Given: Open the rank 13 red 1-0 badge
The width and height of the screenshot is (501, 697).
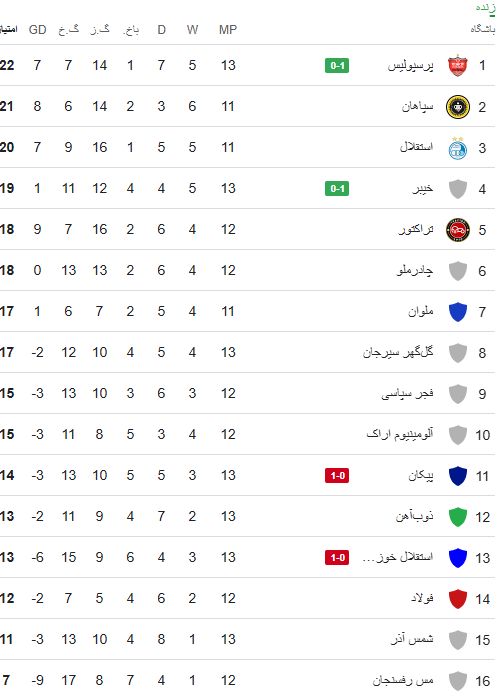Looking at the screenshot, I should (x=337, y=557).
